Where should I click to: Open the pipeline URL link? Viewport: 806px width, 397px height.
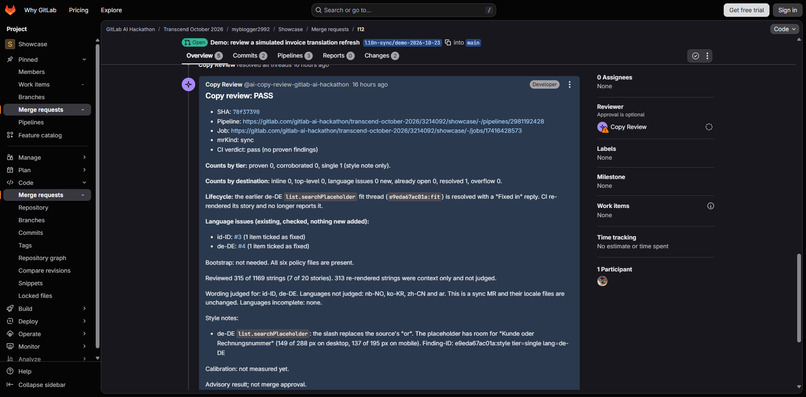tap(393, 122)
